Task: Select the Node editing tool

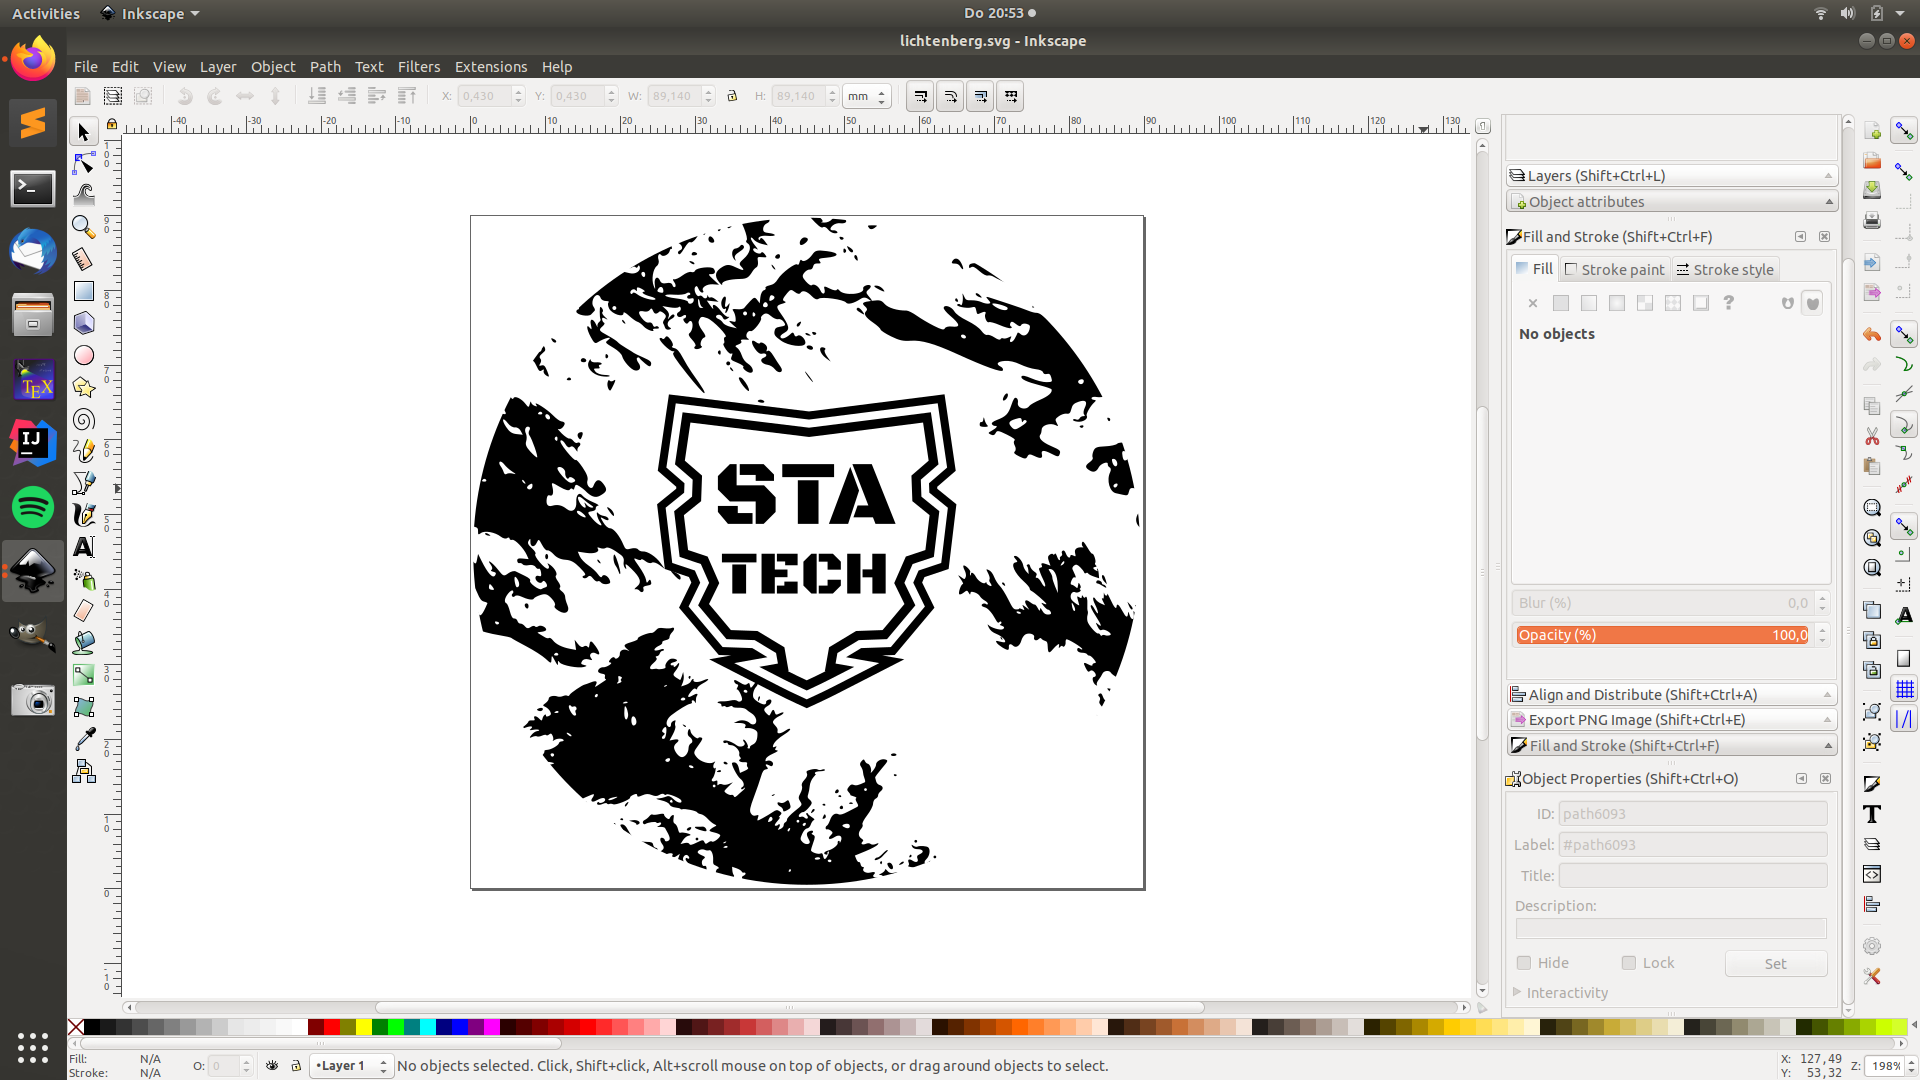Action: pos(83,162)
